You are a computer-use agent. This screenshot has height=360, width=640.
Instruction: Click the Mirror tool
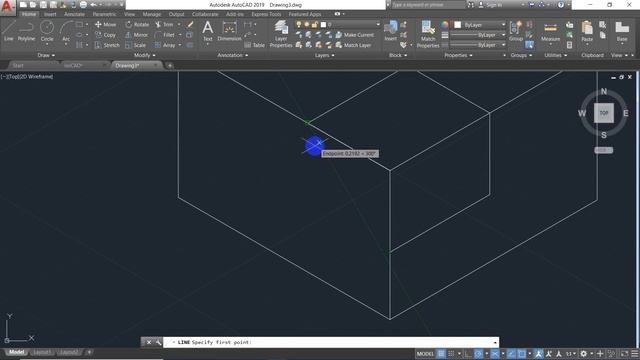point(136,35)
